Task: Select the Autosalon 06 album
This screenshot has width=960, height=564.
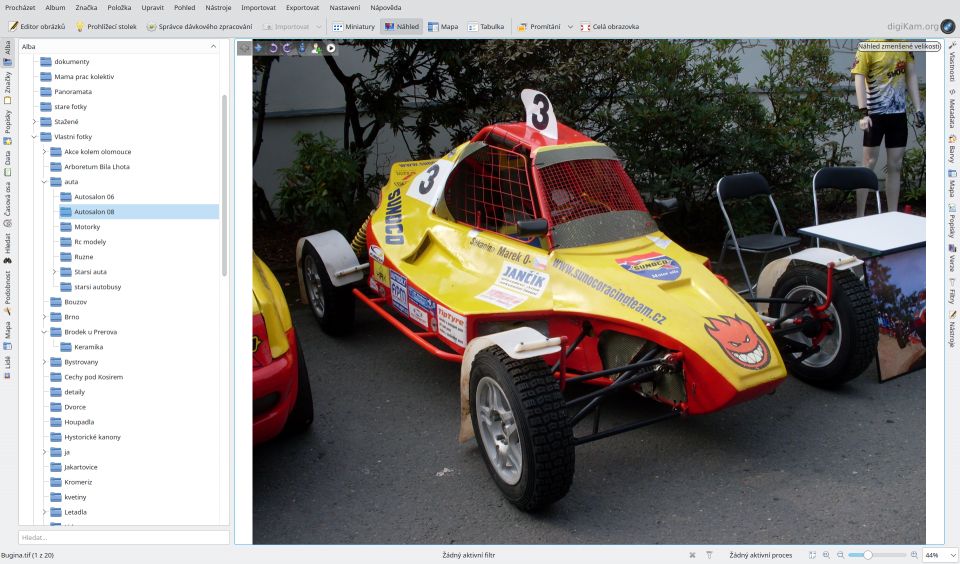Action: tap(94, 197)
